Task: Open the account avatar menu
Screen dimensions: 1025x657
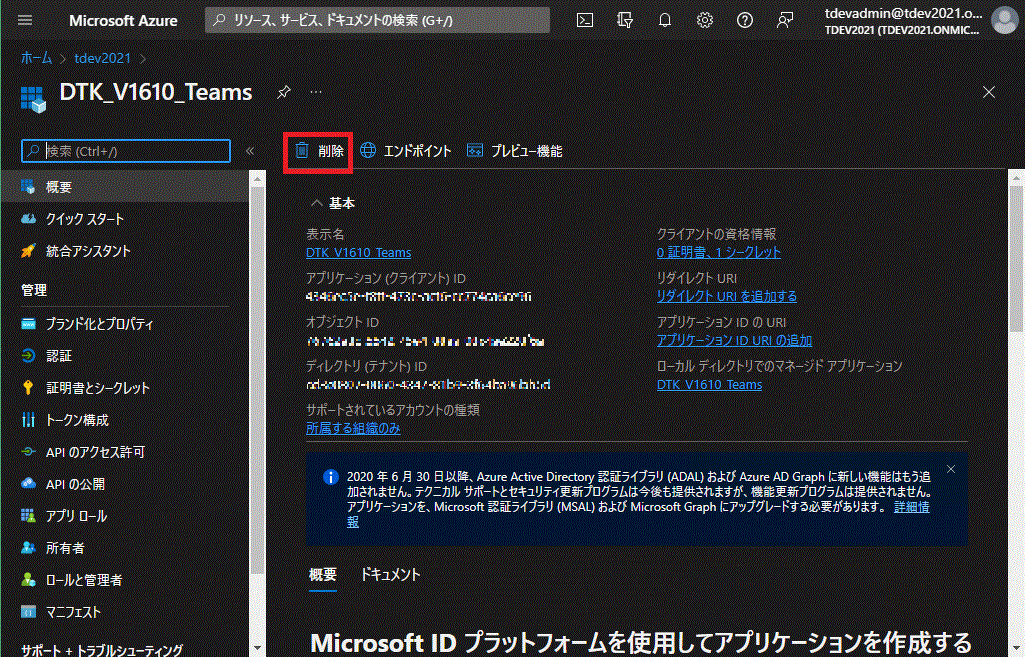Action: point(1004,20)
